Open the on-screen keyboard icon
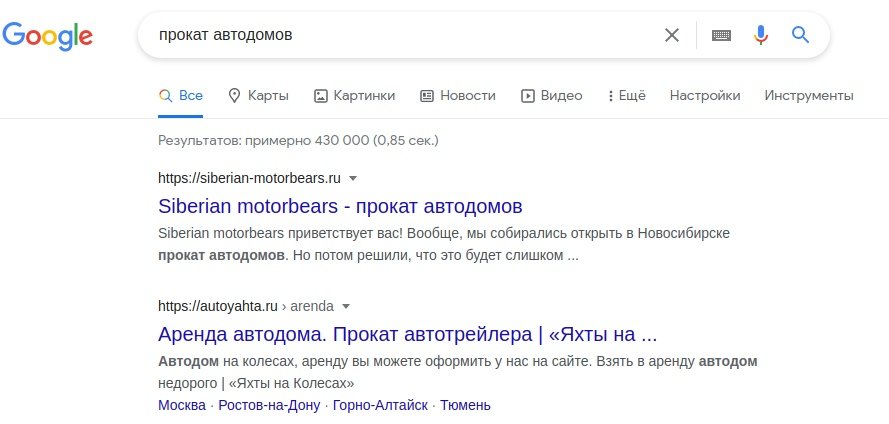This screenshot has height=424, width=889. tap(721, 35)
